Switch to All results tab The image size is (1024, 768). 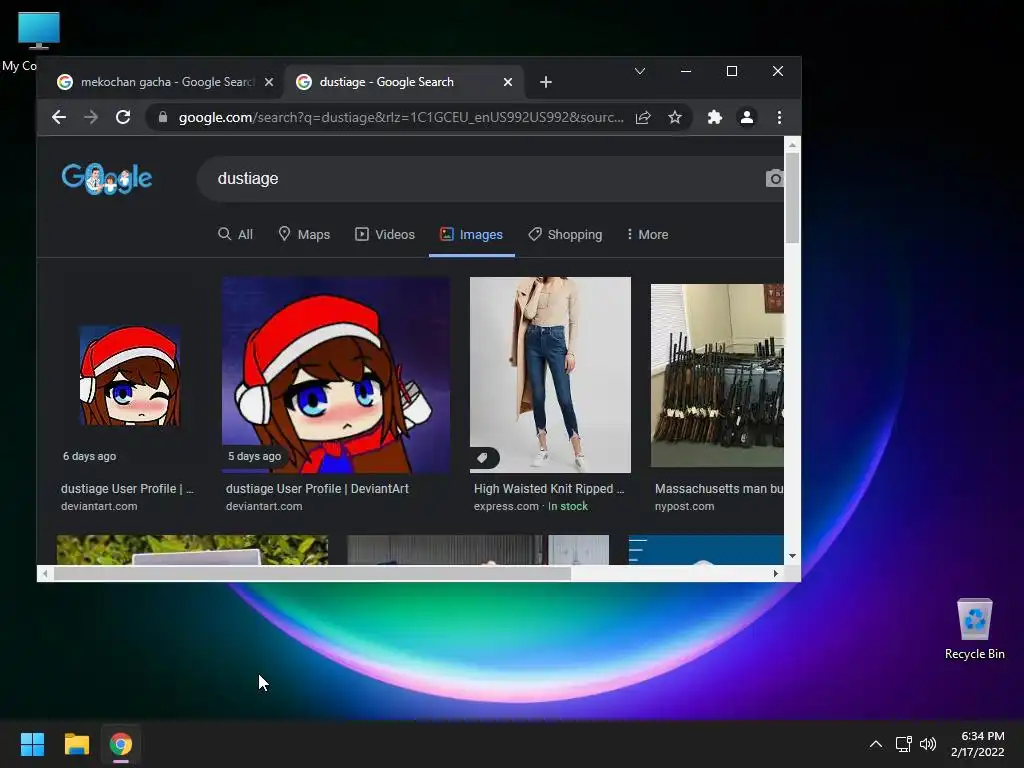point(235,234)
